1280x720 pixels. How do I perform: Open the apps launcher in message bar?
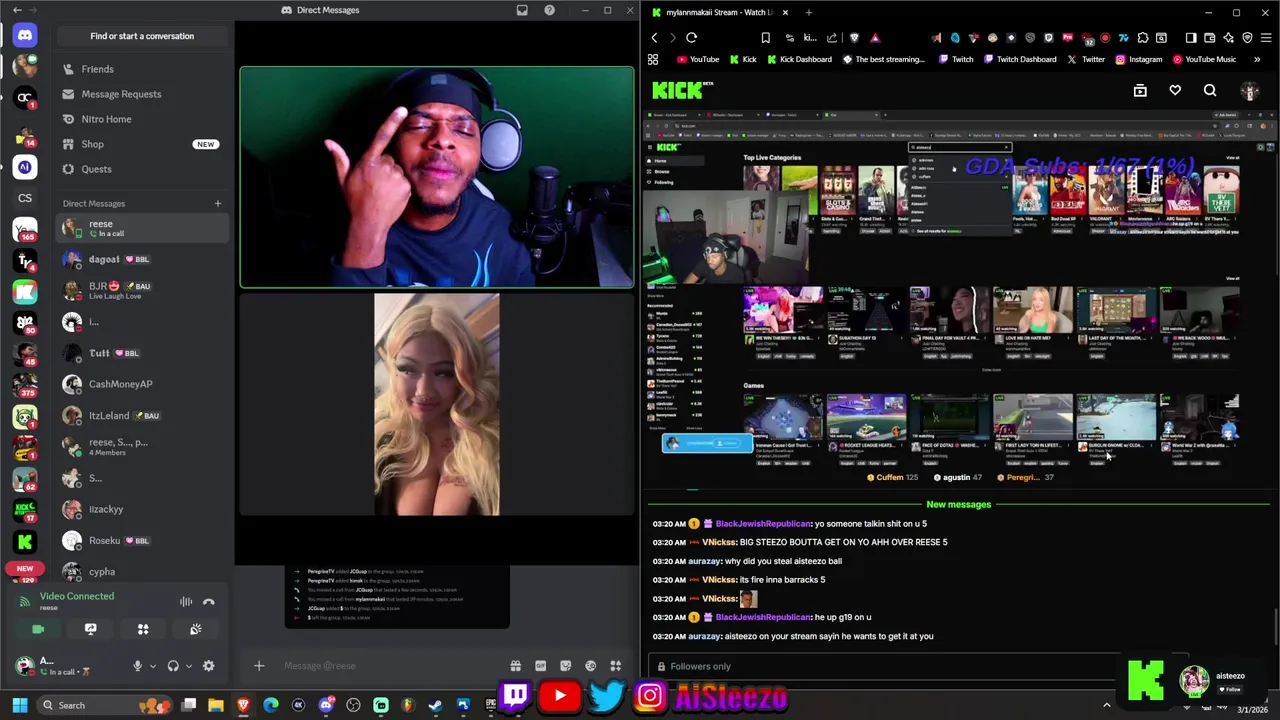click(616, 666)
